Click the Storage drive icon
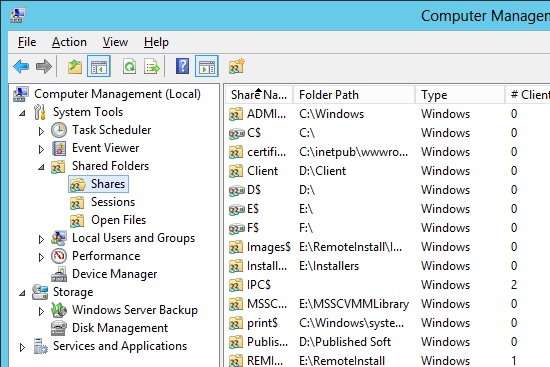The image size is (550, 367). tap(40, 292)
